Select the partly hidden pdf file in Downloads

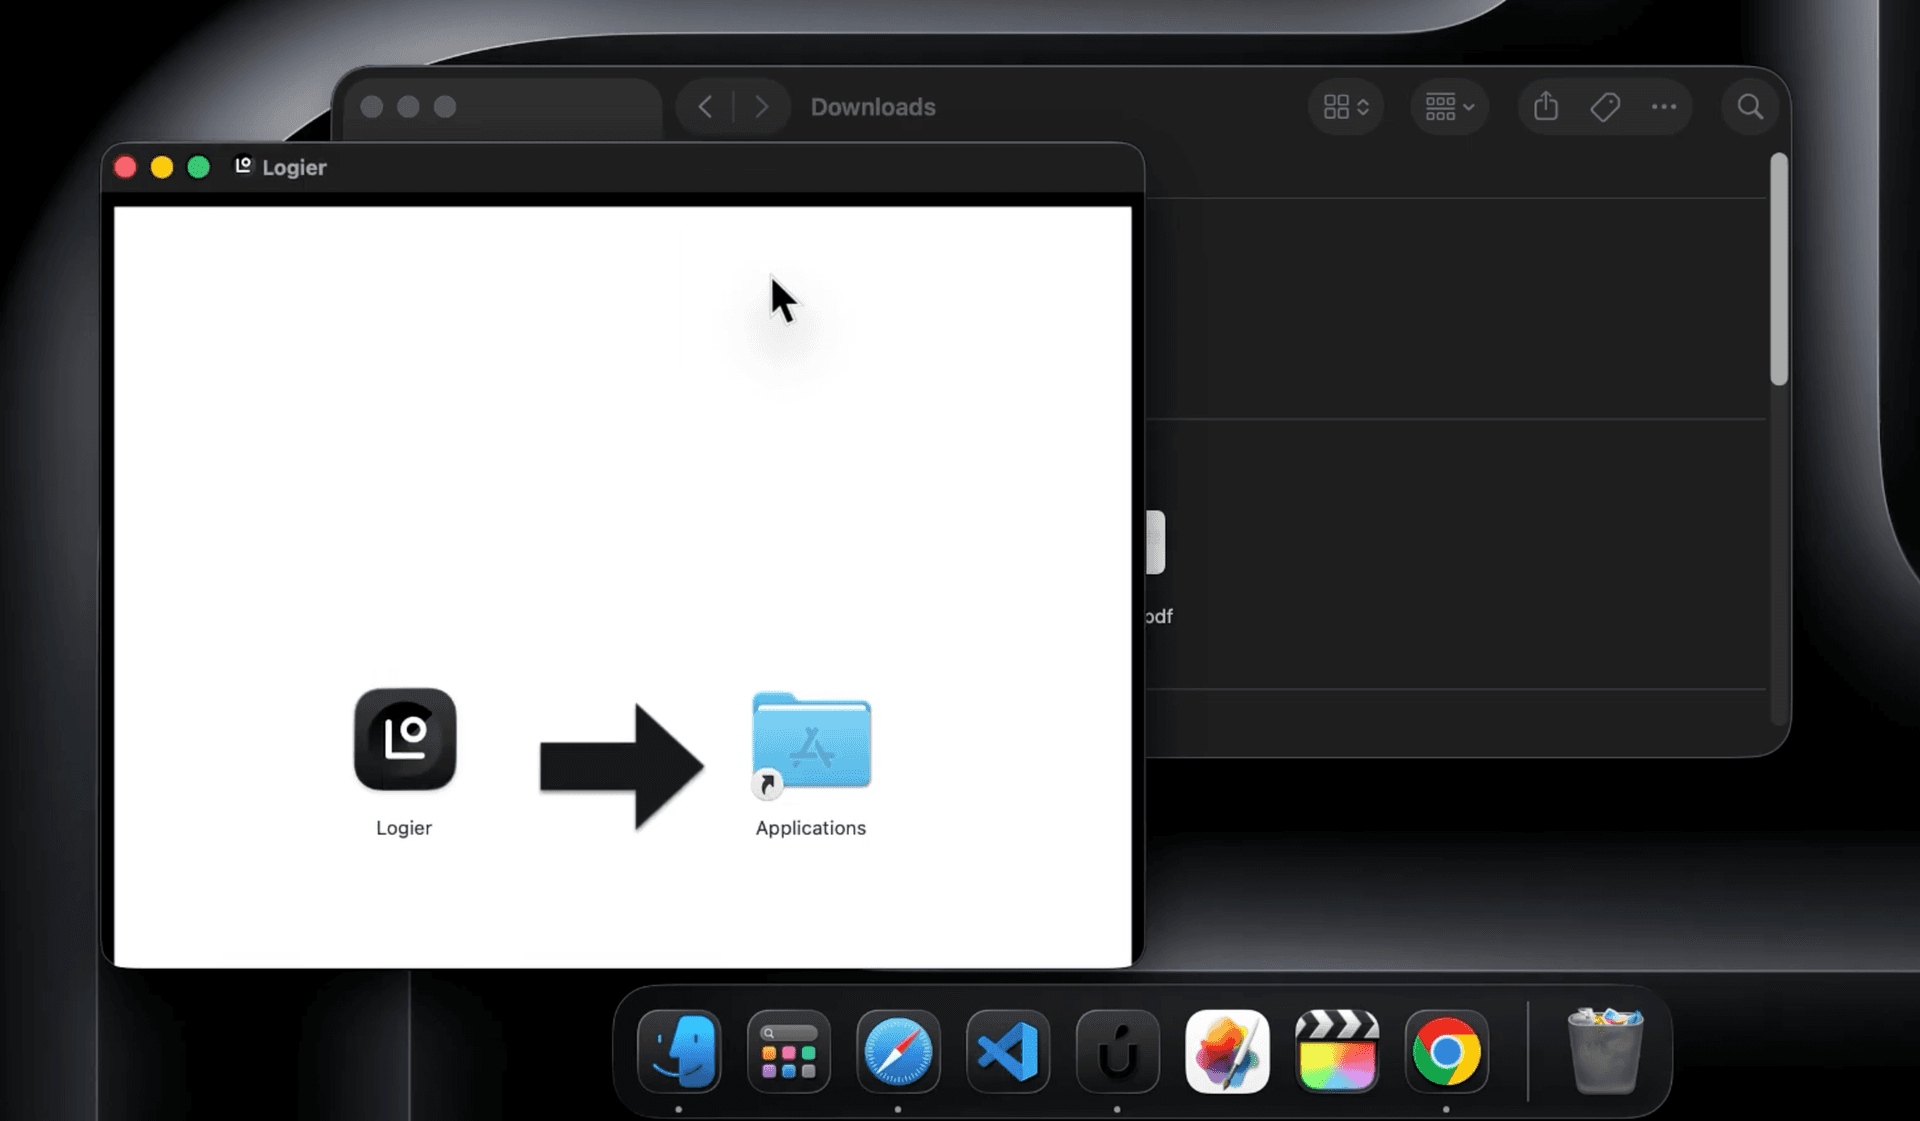1156,543
